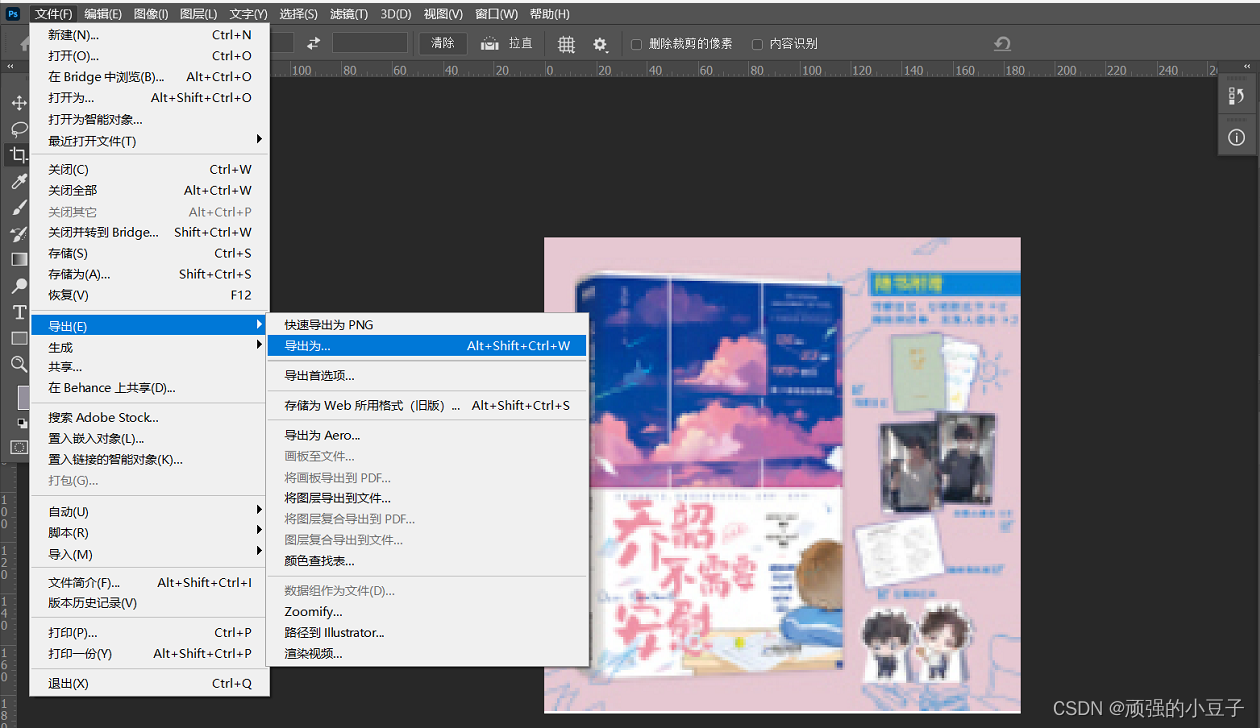Select the Brush tool
Viewport: 1260px width, 728px height.
pos(19,207)
